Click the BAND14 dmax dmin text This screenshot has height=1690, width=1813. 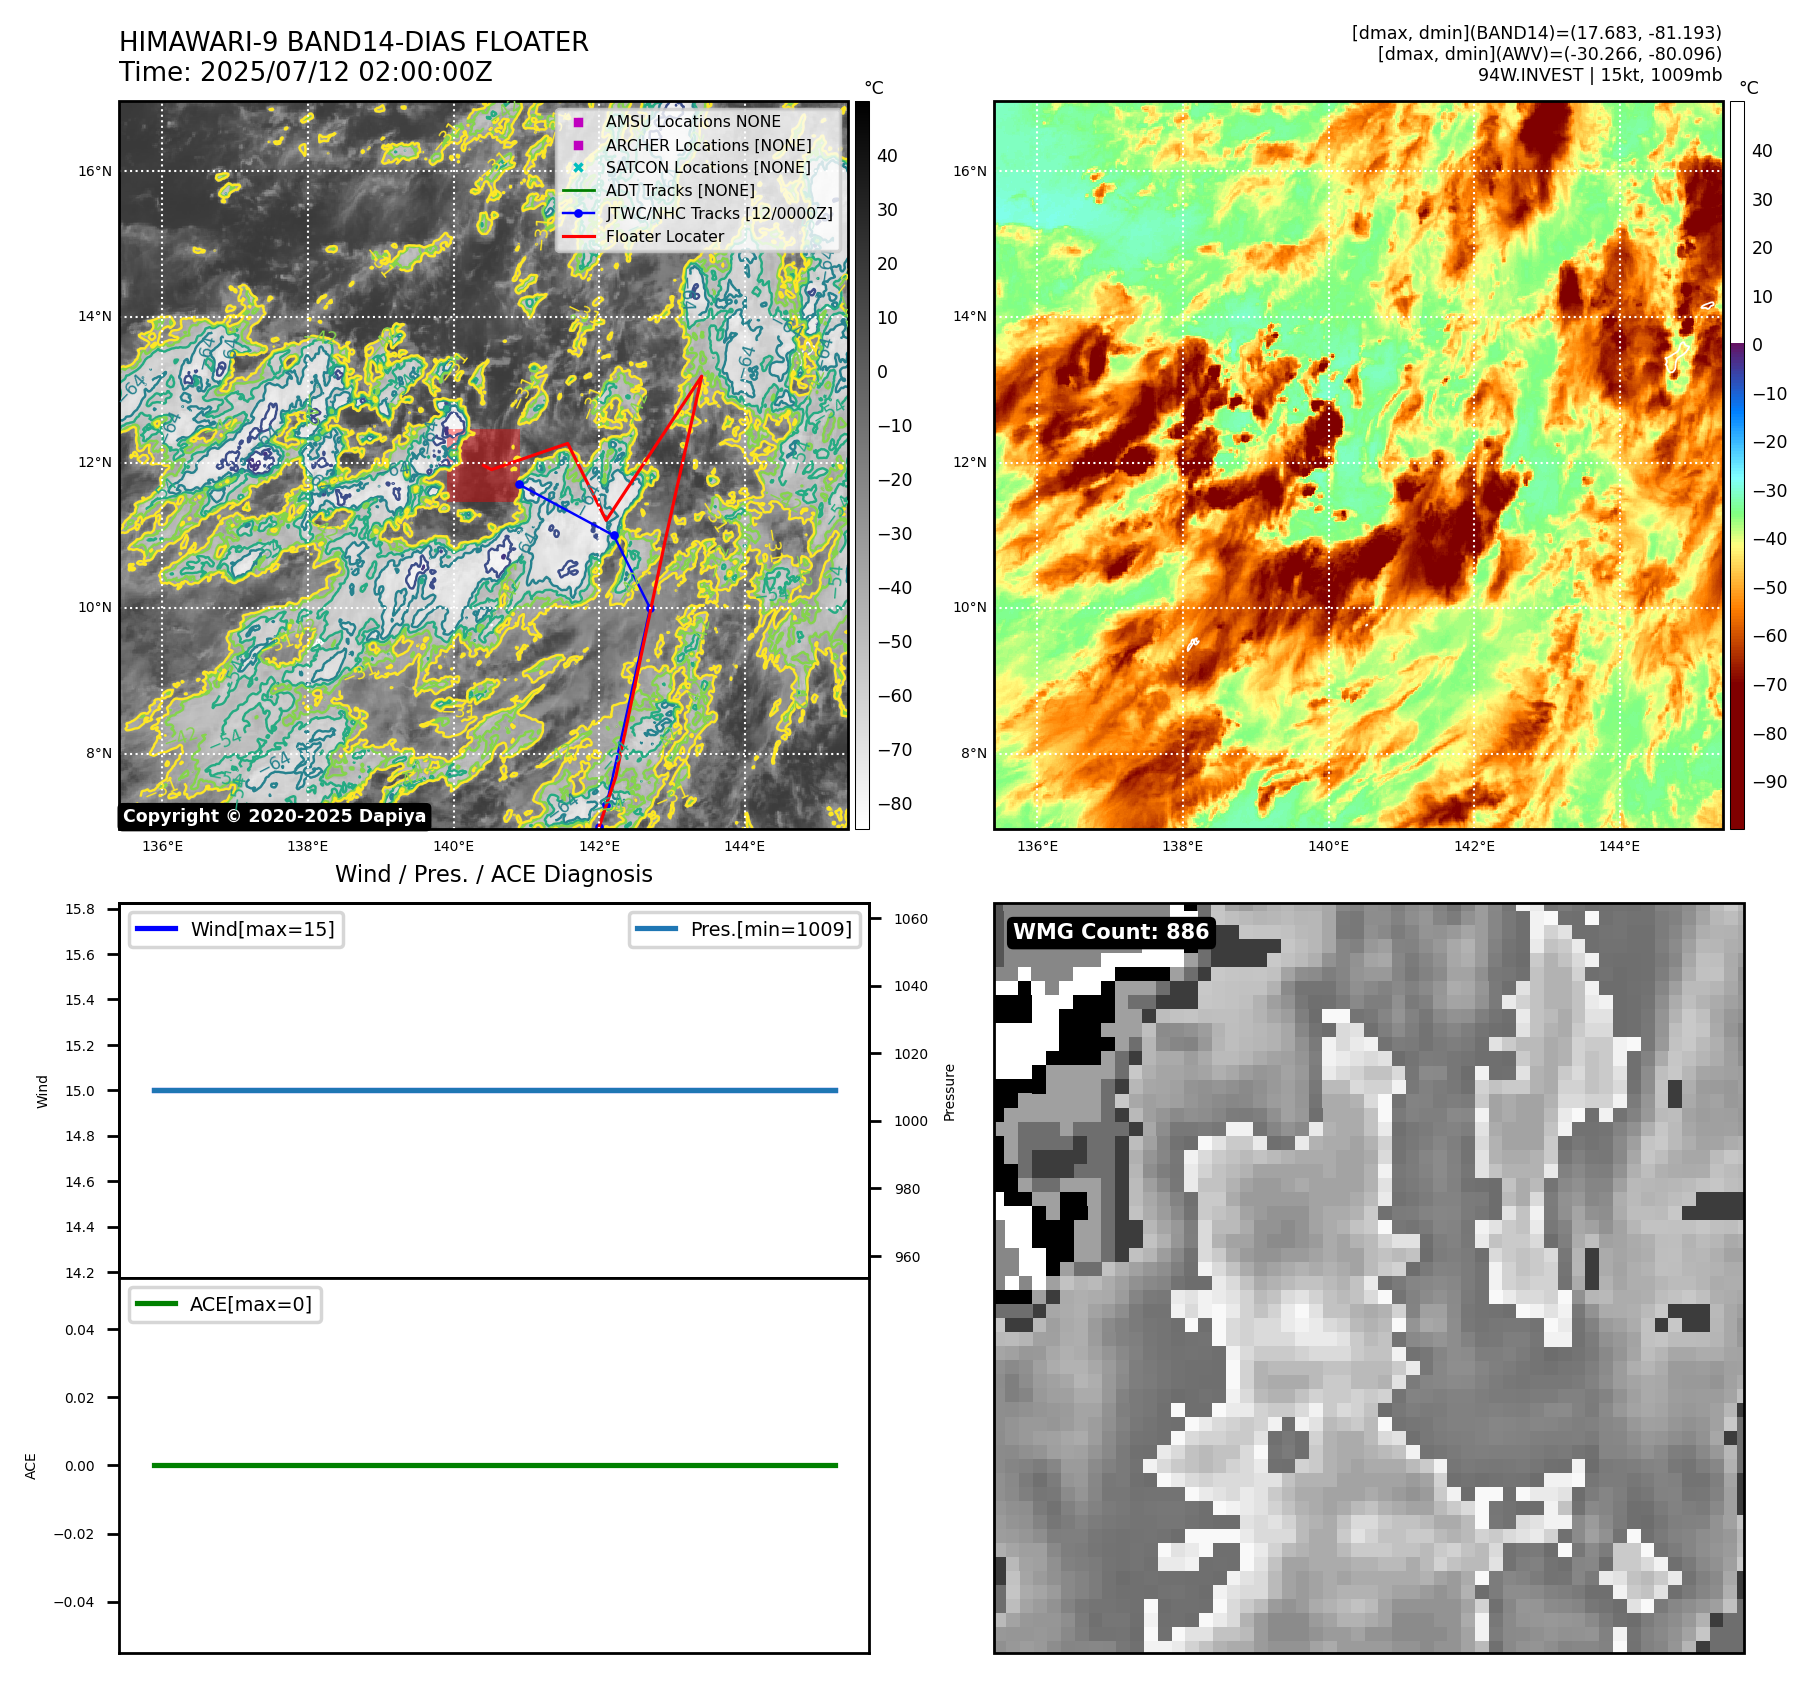tap(1536, 33)
